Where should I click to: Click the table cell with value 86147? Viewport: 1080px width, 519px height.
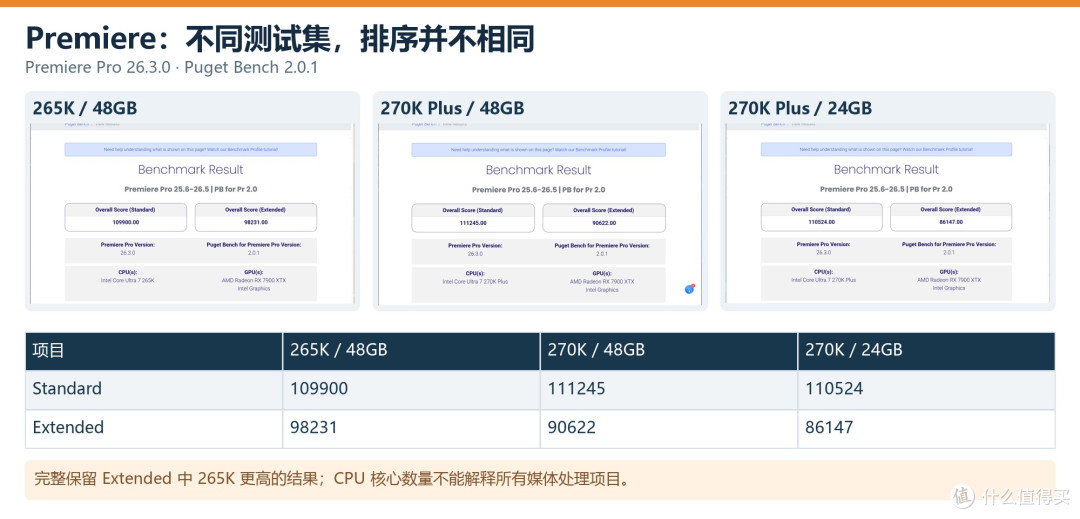pos(926,429)
